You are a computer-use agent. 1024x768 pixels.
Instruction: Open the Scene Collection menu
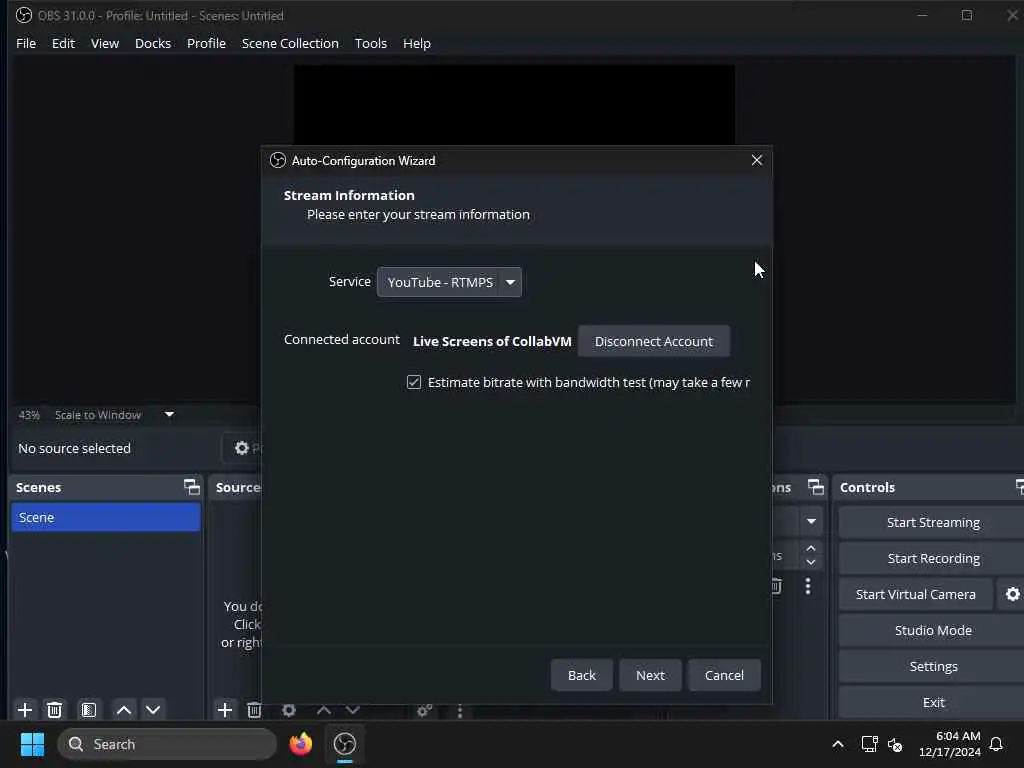coord(290,43)
